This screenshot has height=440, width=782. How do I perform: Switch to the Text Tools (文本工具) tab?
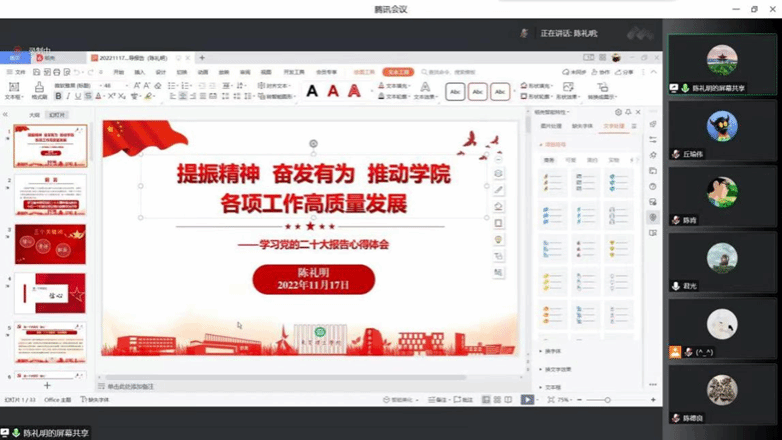pyautogui.click(x=400, y=72)
